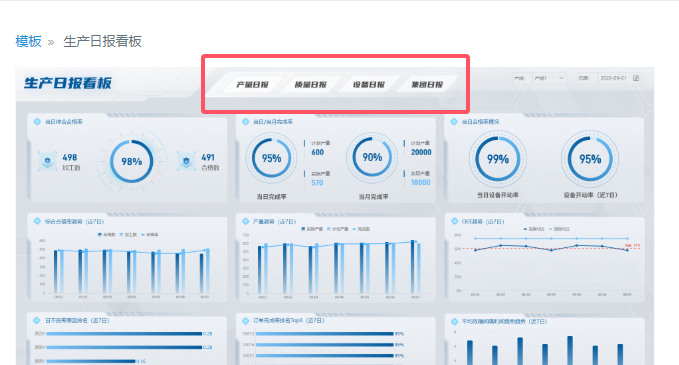
Task: Click the 10021 order completion bar
Action: (324, 356)
